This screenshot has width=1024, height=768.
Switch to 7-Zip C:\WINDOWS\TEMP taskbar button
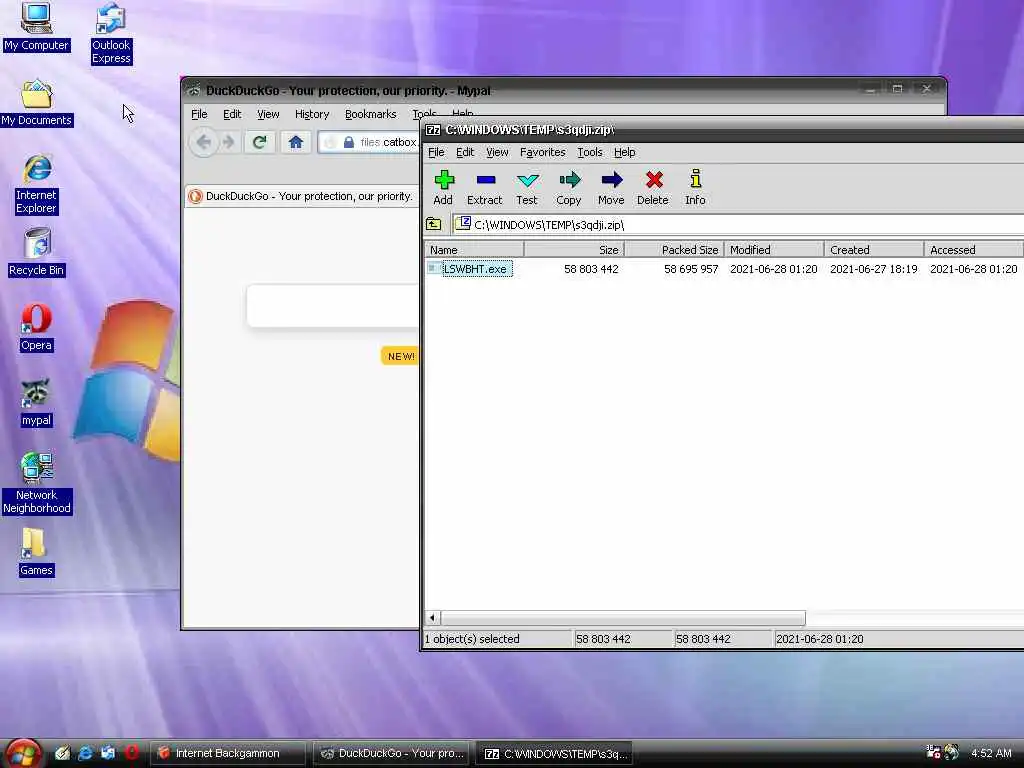click(x=555, y=754)
